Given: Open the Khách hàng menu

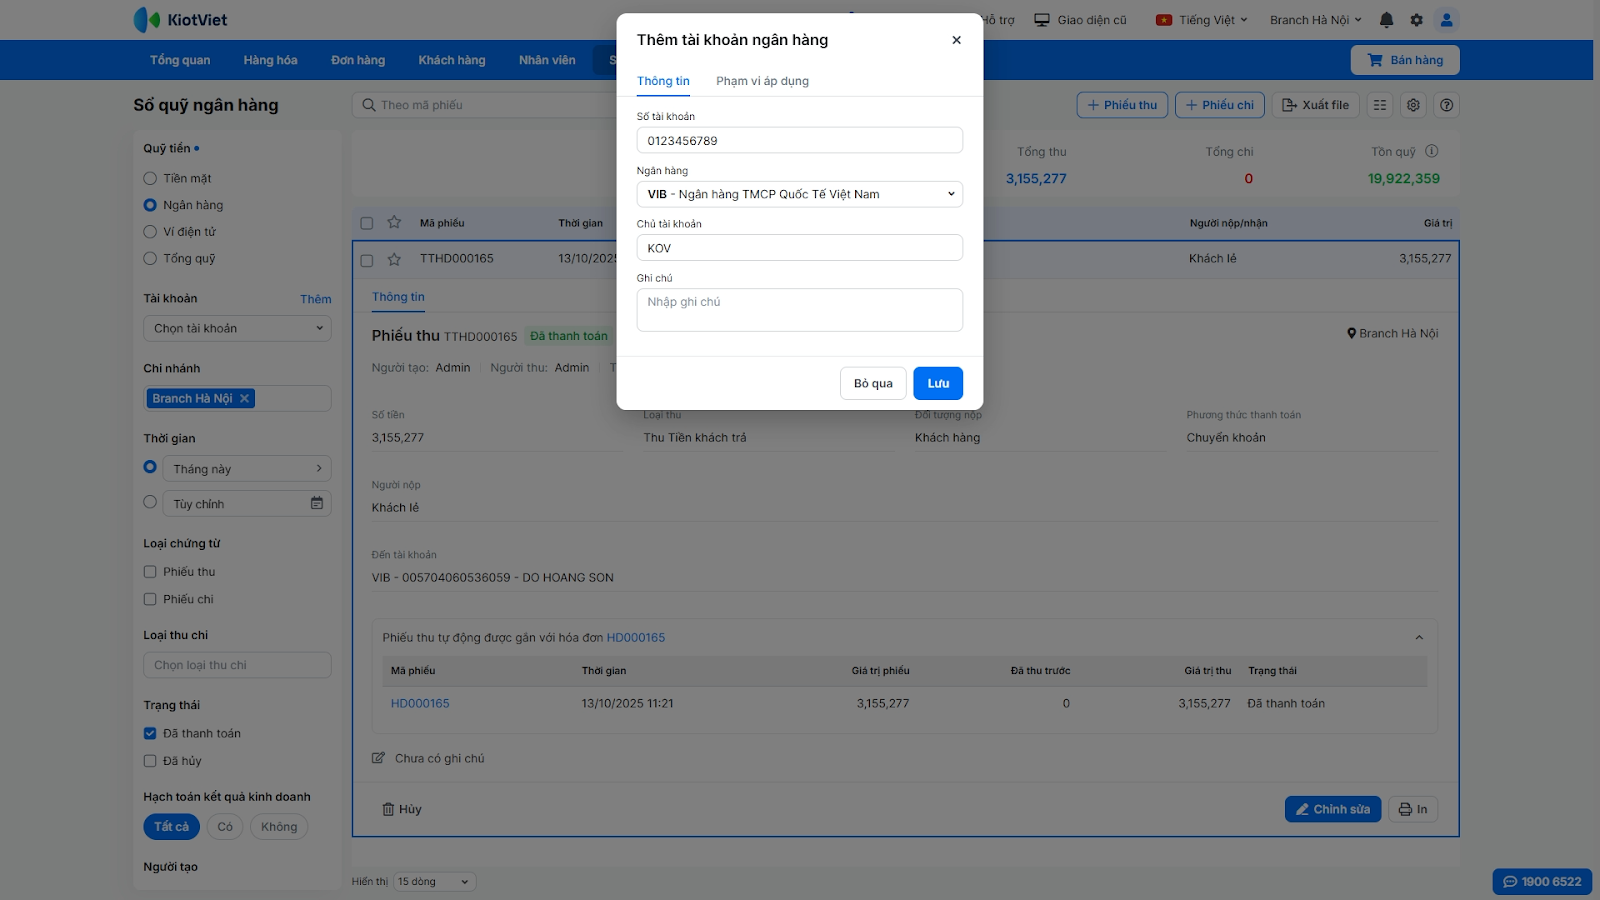Looking at the screenshot, I should click(452, 60).
